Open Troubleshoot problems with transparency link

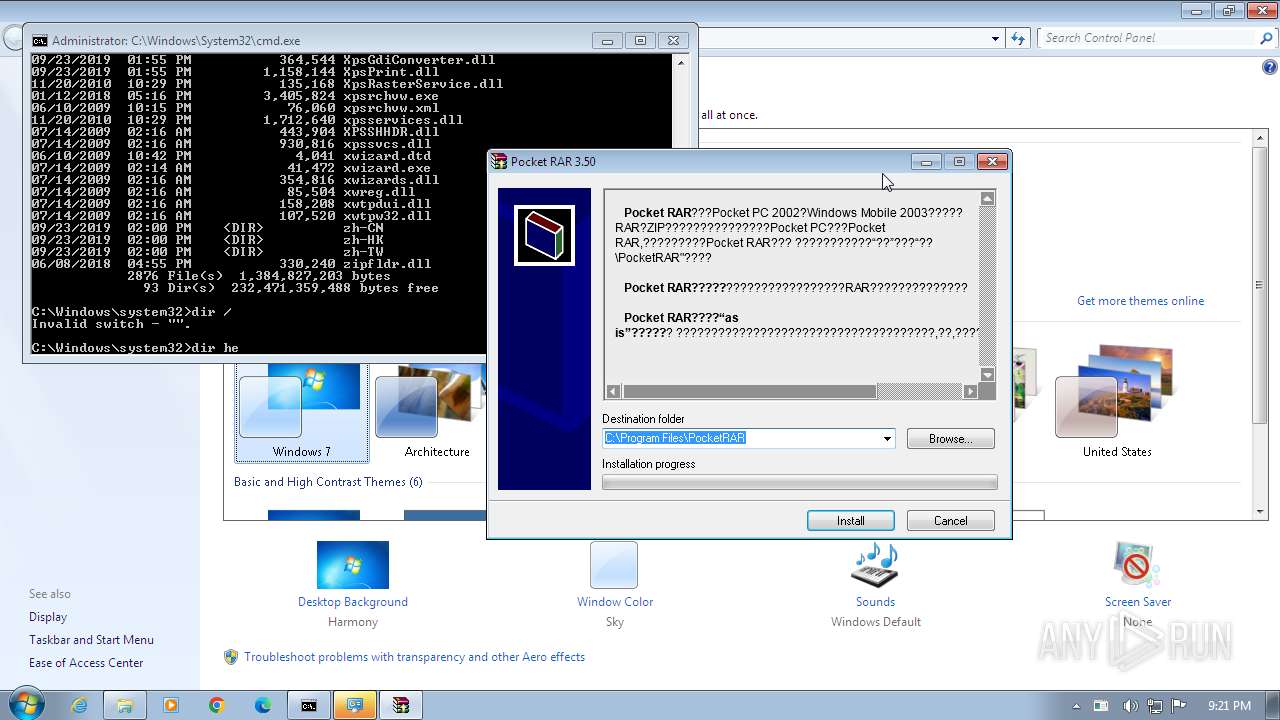point(414,657)
